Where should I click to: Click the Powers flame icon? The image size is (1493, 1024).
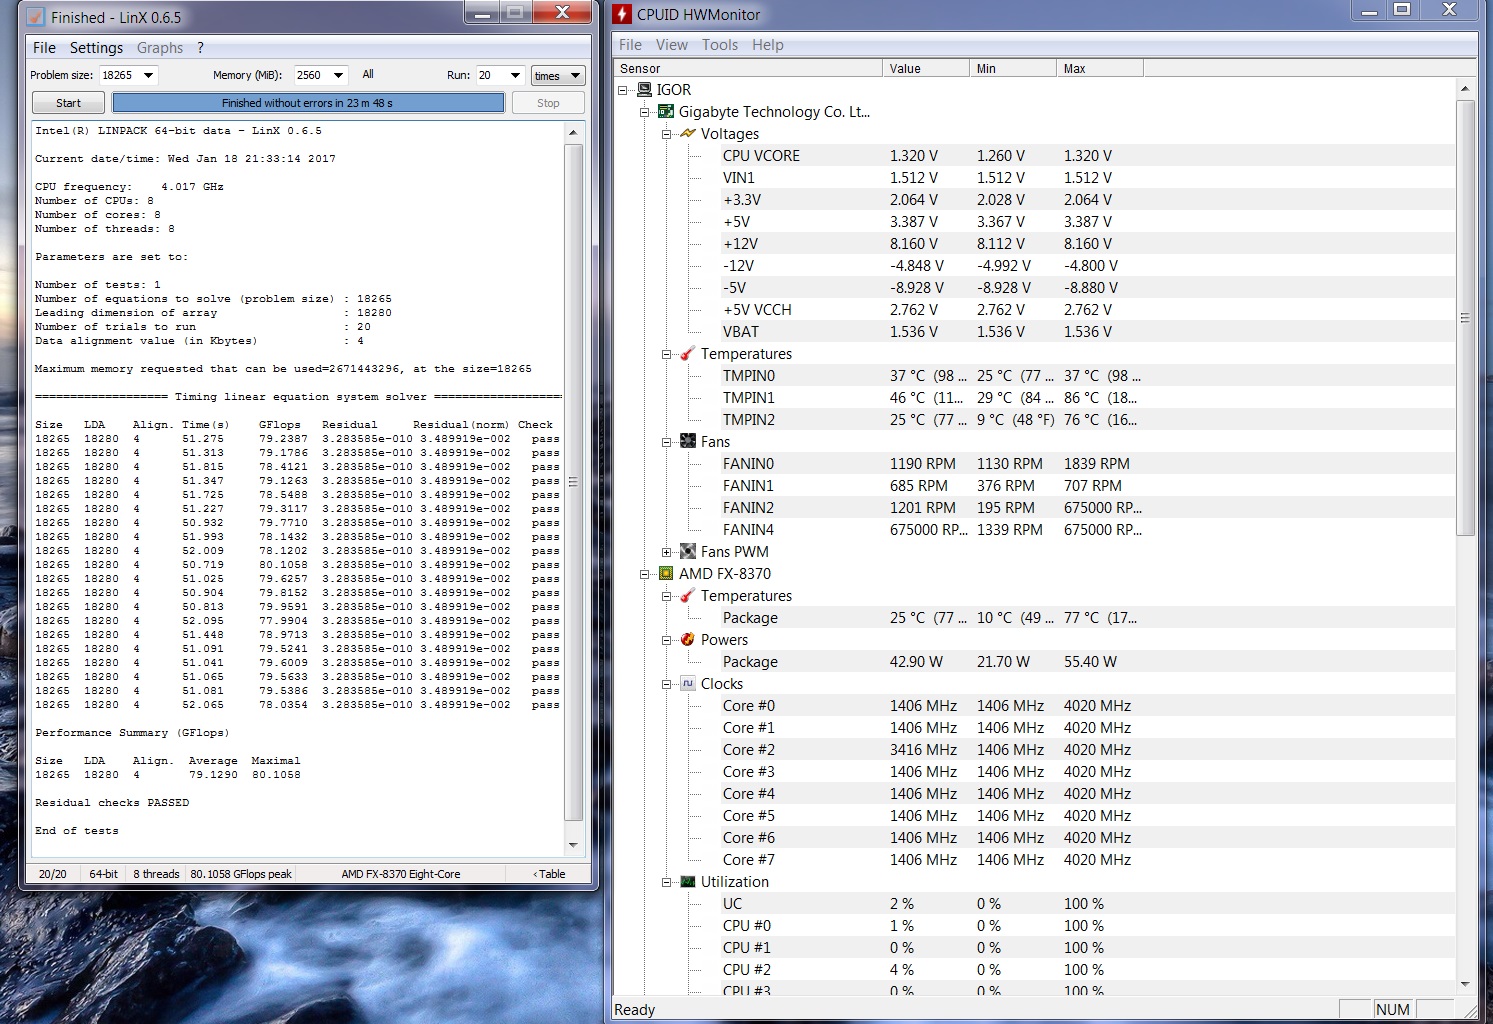[x=688, y=640]
